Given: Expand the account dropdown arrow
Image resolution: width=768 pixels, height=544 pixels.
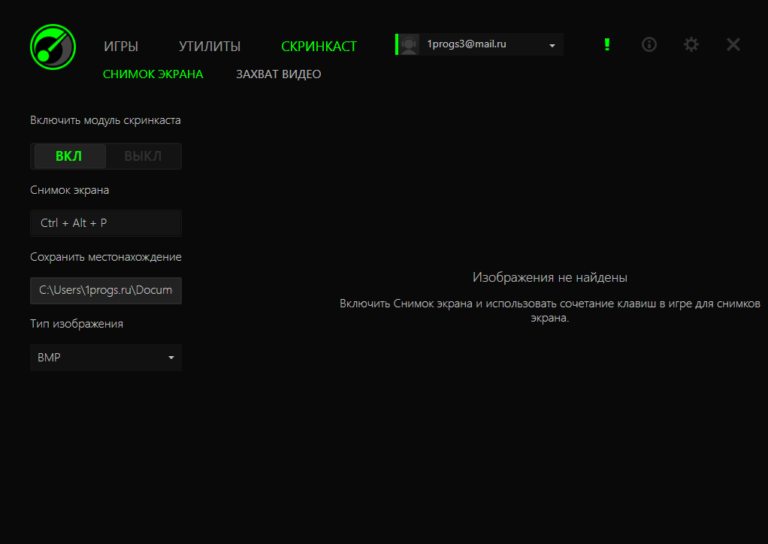Looking at the screenshot, I should click(552, 46).
